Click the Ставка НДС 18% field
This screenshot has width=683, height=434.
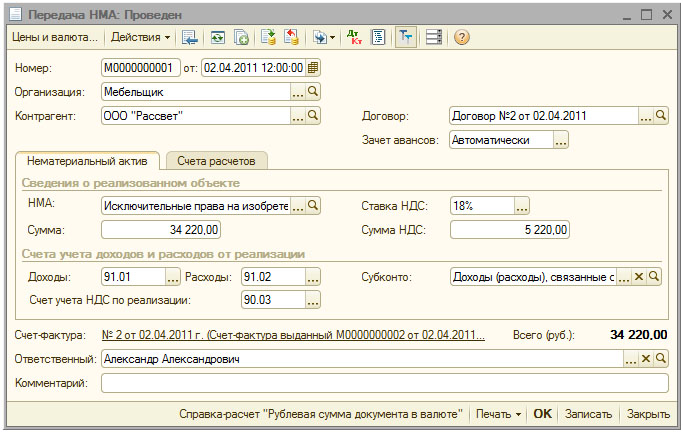tap(482, 206)
